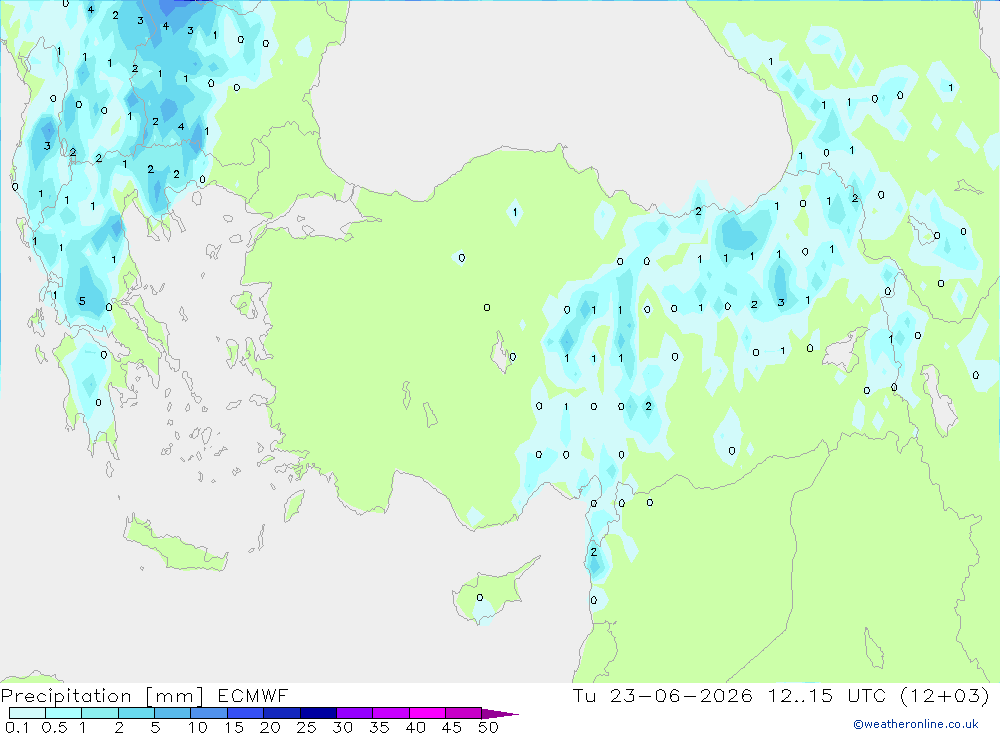Click the '35' legend scale label
This screenshot has height=733, width=1000.
[x=379, y=727]
